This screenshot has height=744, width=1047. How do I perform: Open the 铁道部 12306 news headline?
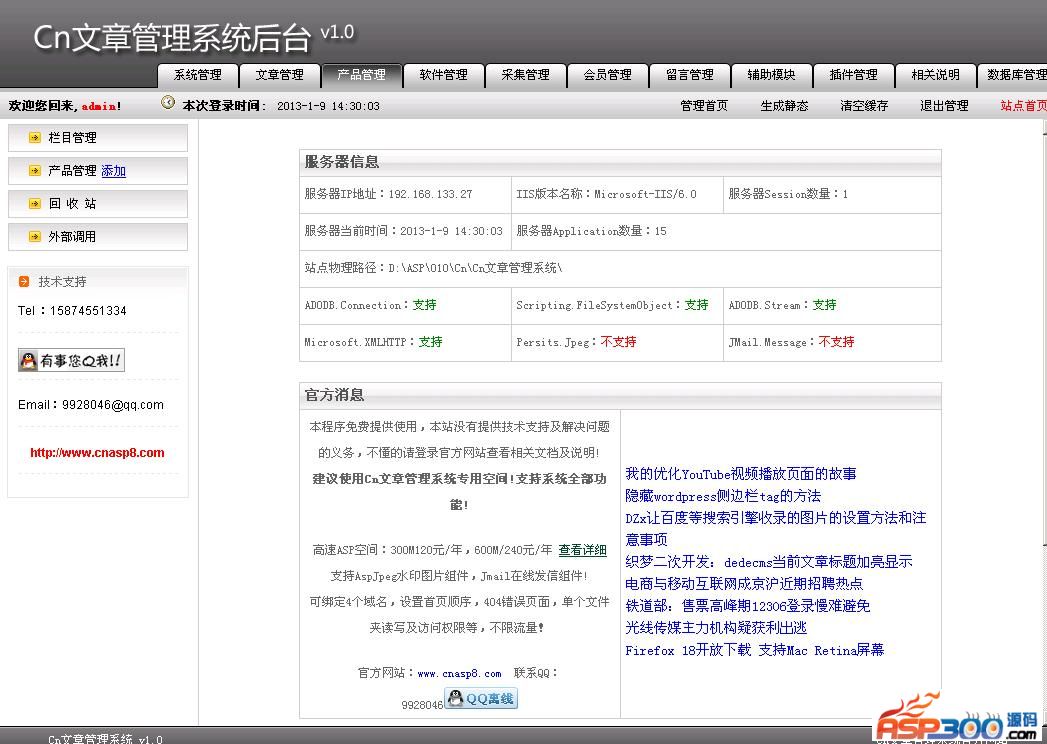[747, 606]
